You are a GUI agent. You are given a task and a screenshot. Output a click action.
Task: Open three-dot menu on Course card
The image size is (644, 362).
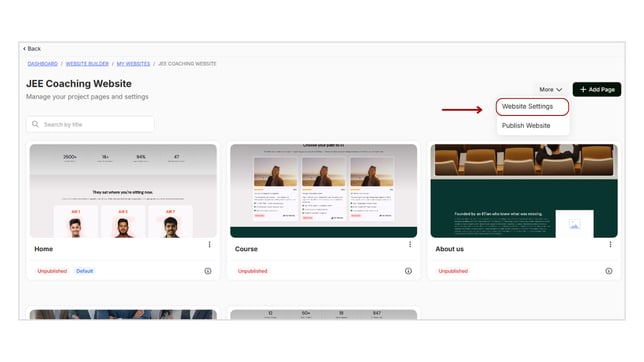[410, 244]
